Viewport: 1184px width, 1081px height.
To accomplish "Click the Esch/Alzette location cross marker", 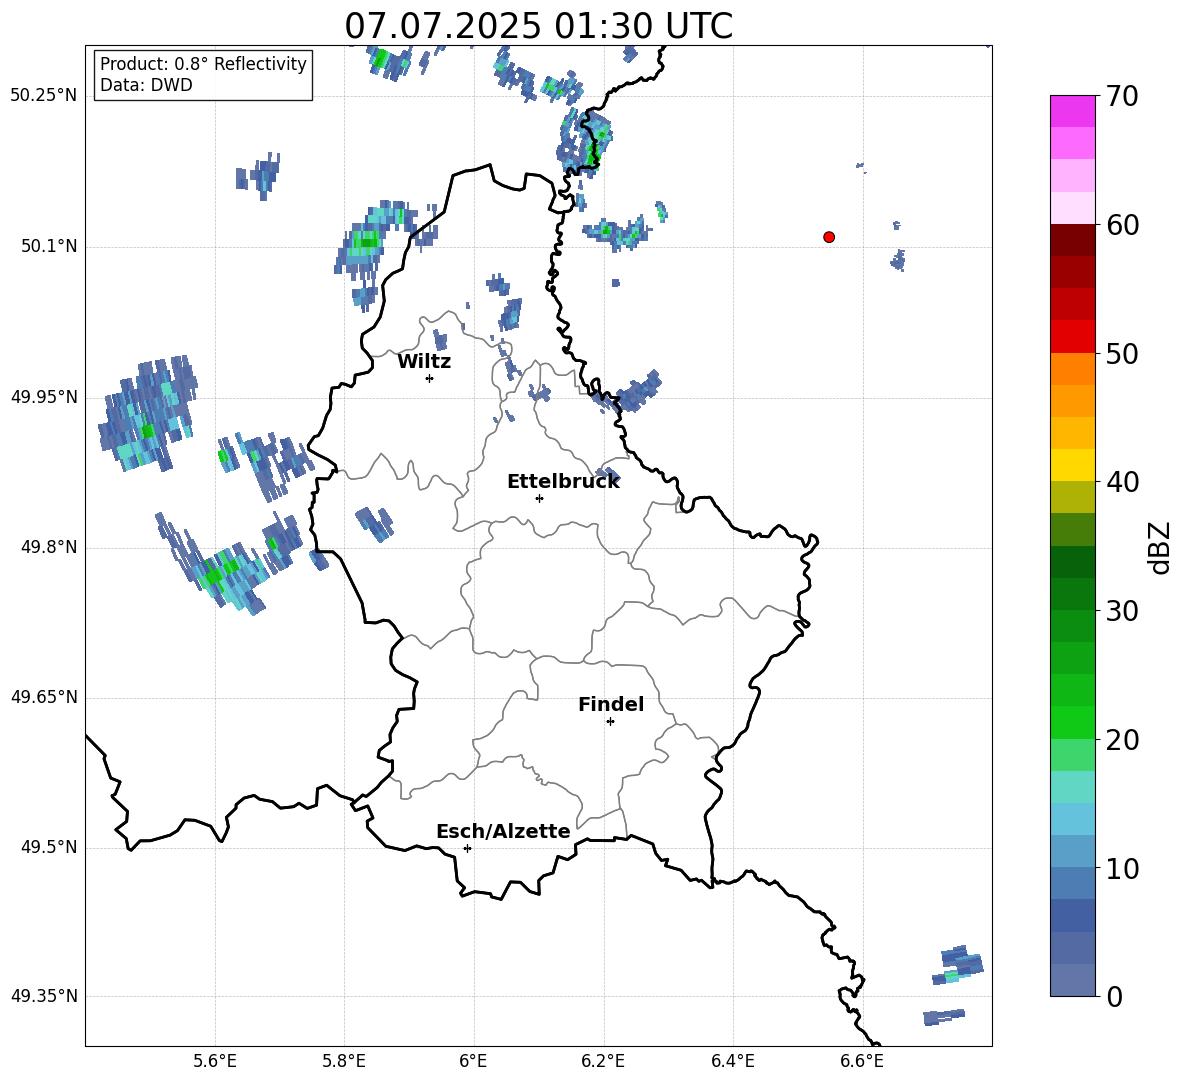I will (x=467, y=848).
